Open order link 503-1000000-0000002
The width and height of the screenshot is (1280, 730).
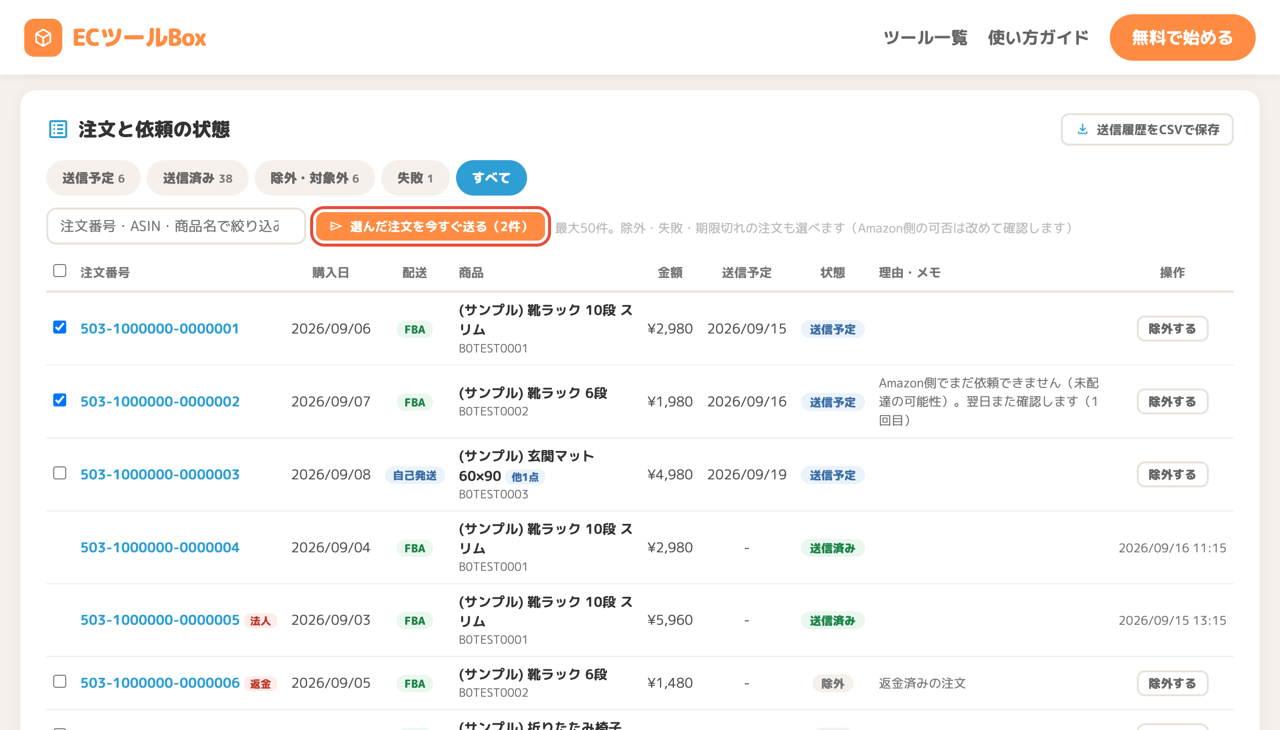[x=160, y=401]
